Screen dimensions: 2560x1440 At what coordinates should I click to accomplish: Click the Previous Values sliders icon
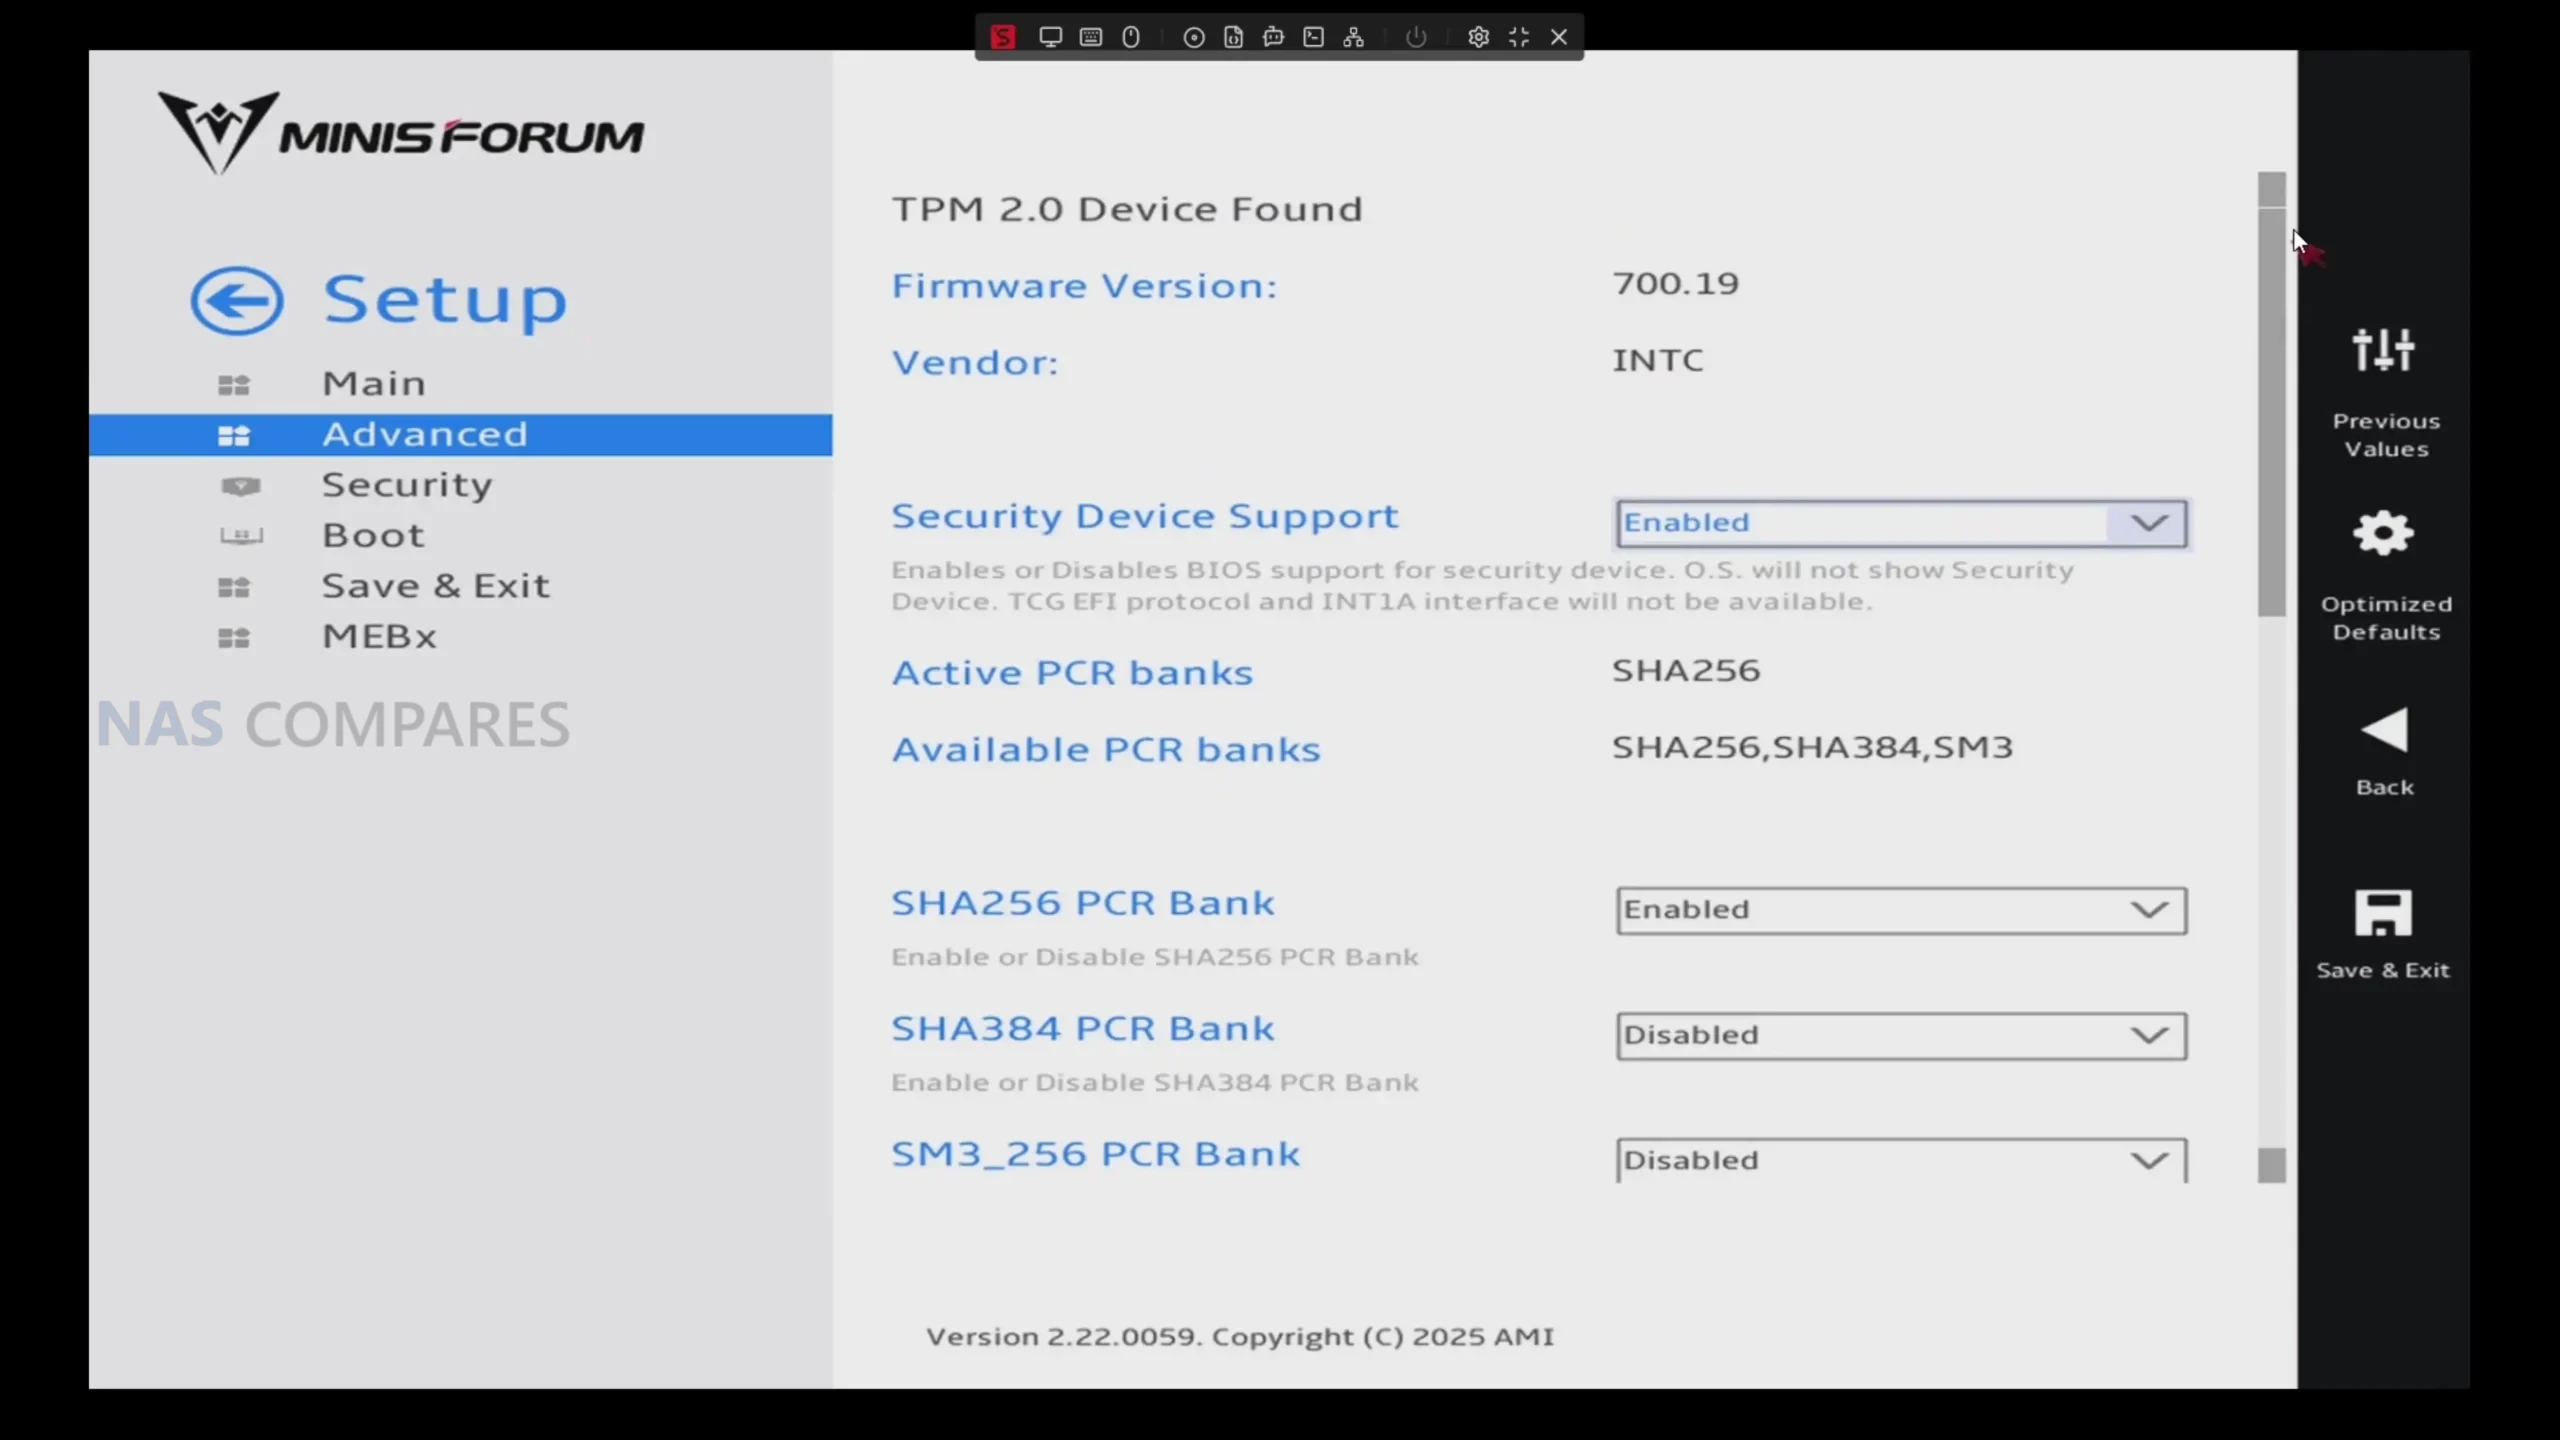(2384, 350)
